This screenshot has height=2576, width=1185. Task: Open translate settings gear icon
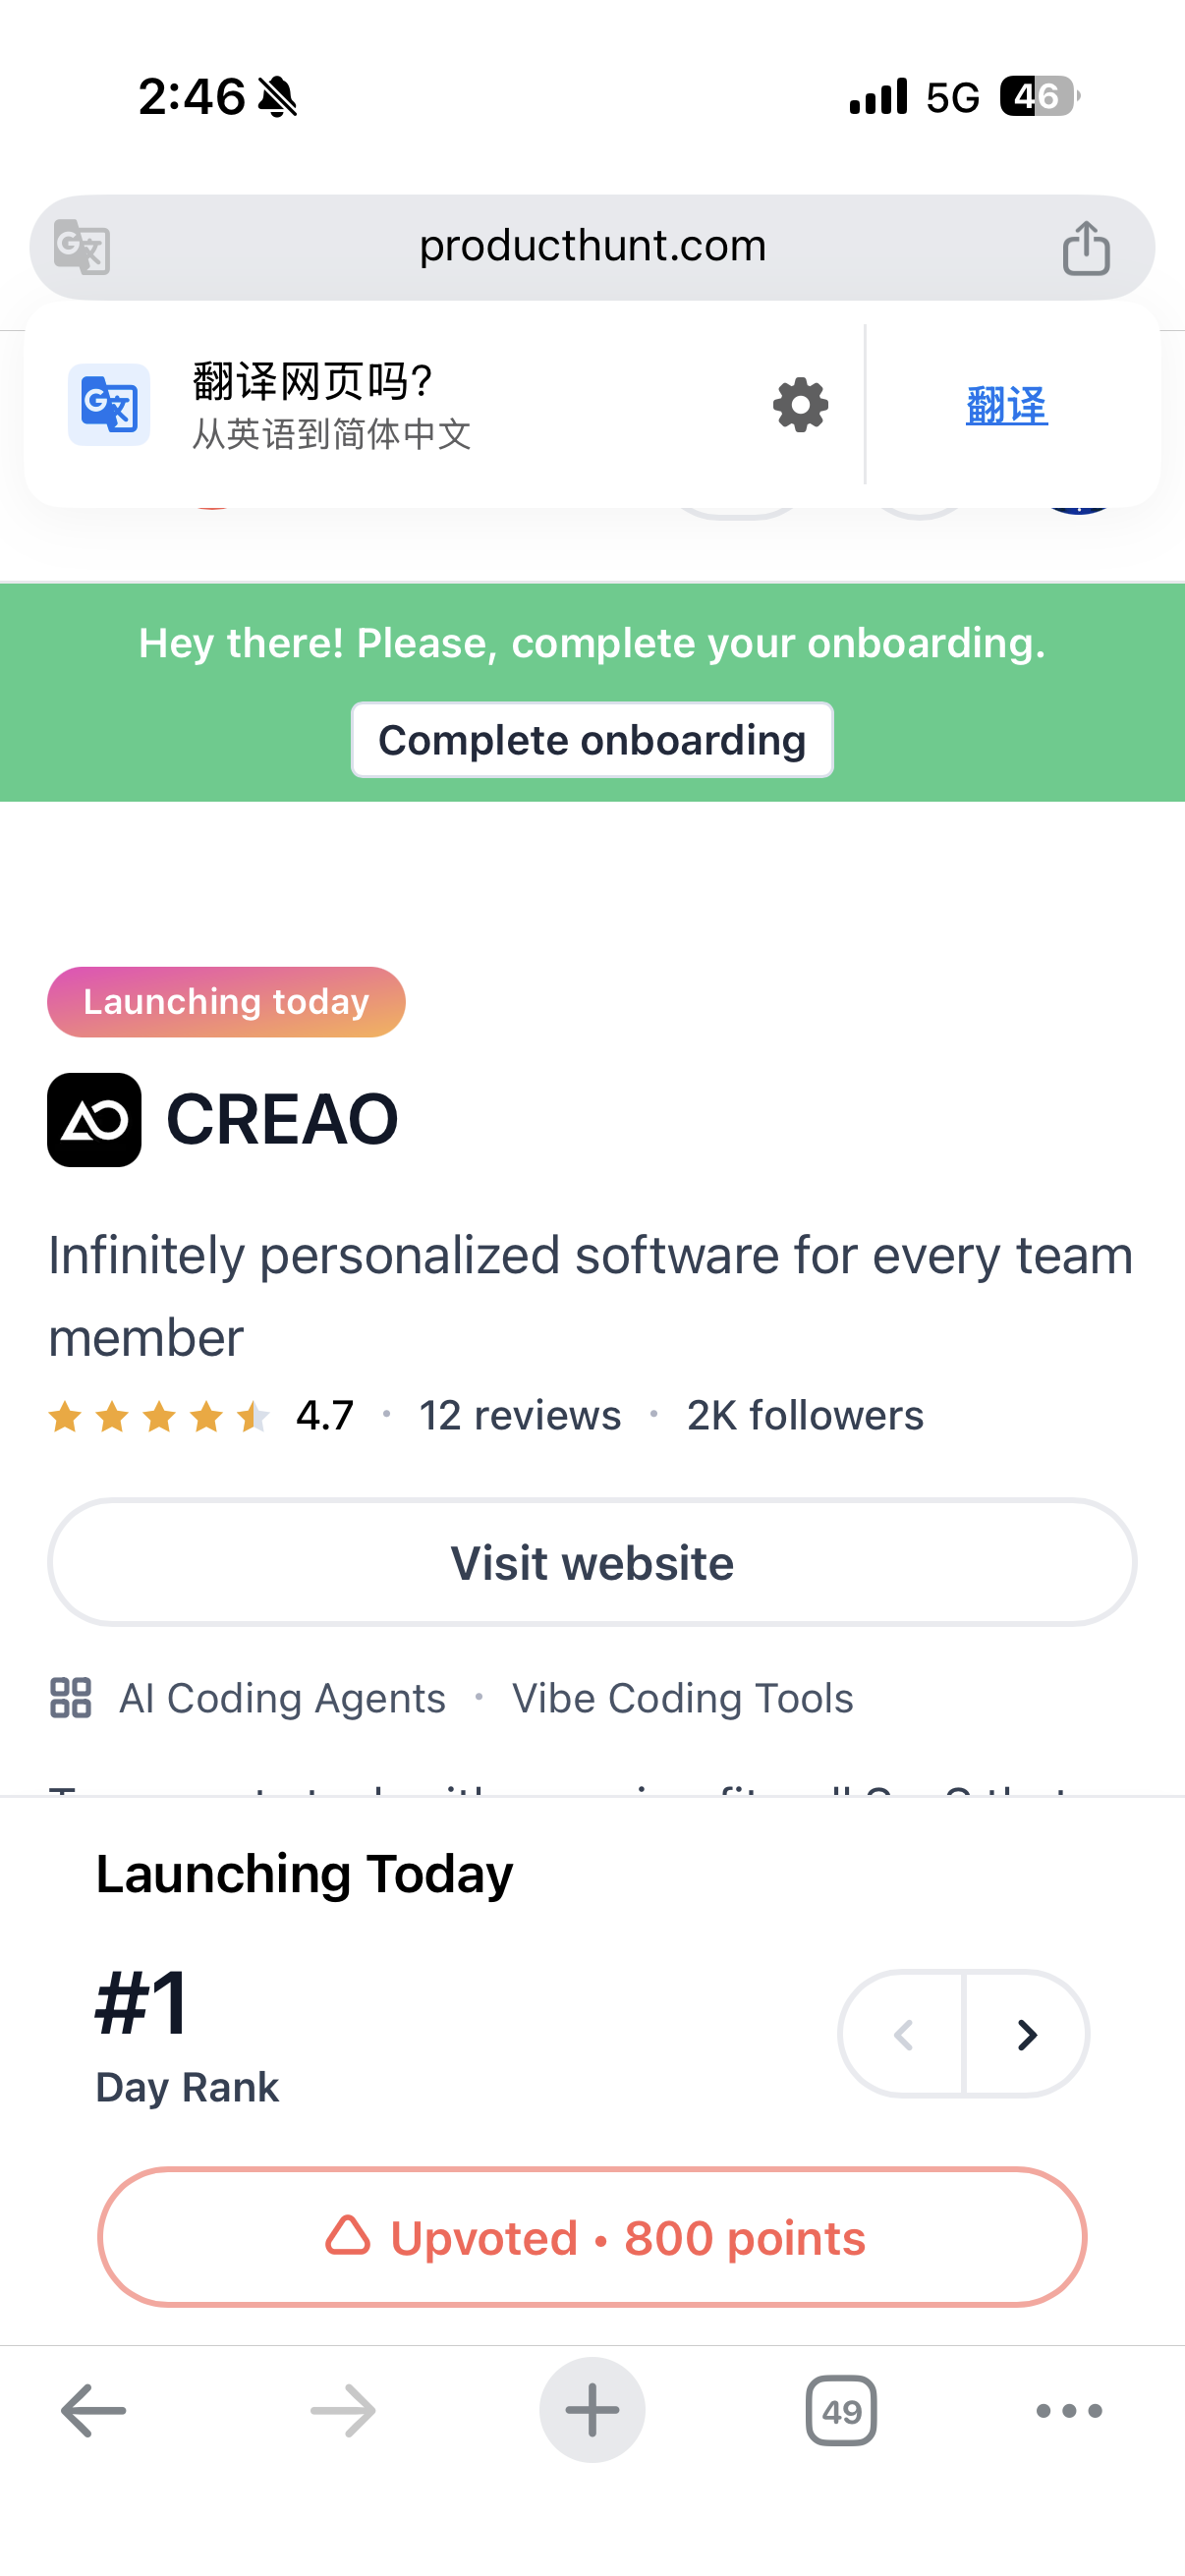click(800, 405)
